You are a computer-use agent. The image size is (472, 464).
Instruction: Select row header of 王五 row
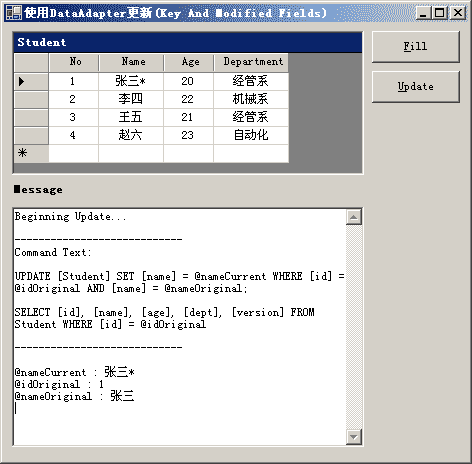(31, 117)
